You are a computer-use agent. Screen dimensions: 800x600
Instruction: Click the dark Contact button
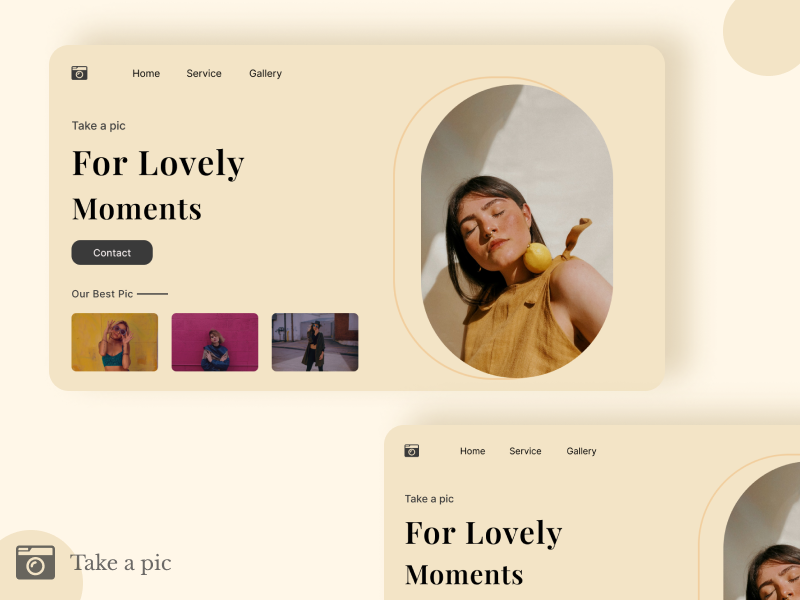(x=112, y=253)
